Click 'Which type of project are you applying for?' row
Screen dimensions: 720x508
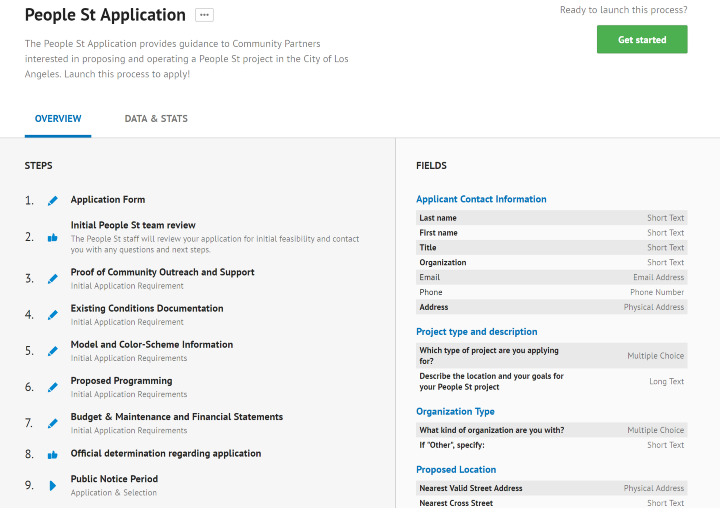[x=551, y=356]
